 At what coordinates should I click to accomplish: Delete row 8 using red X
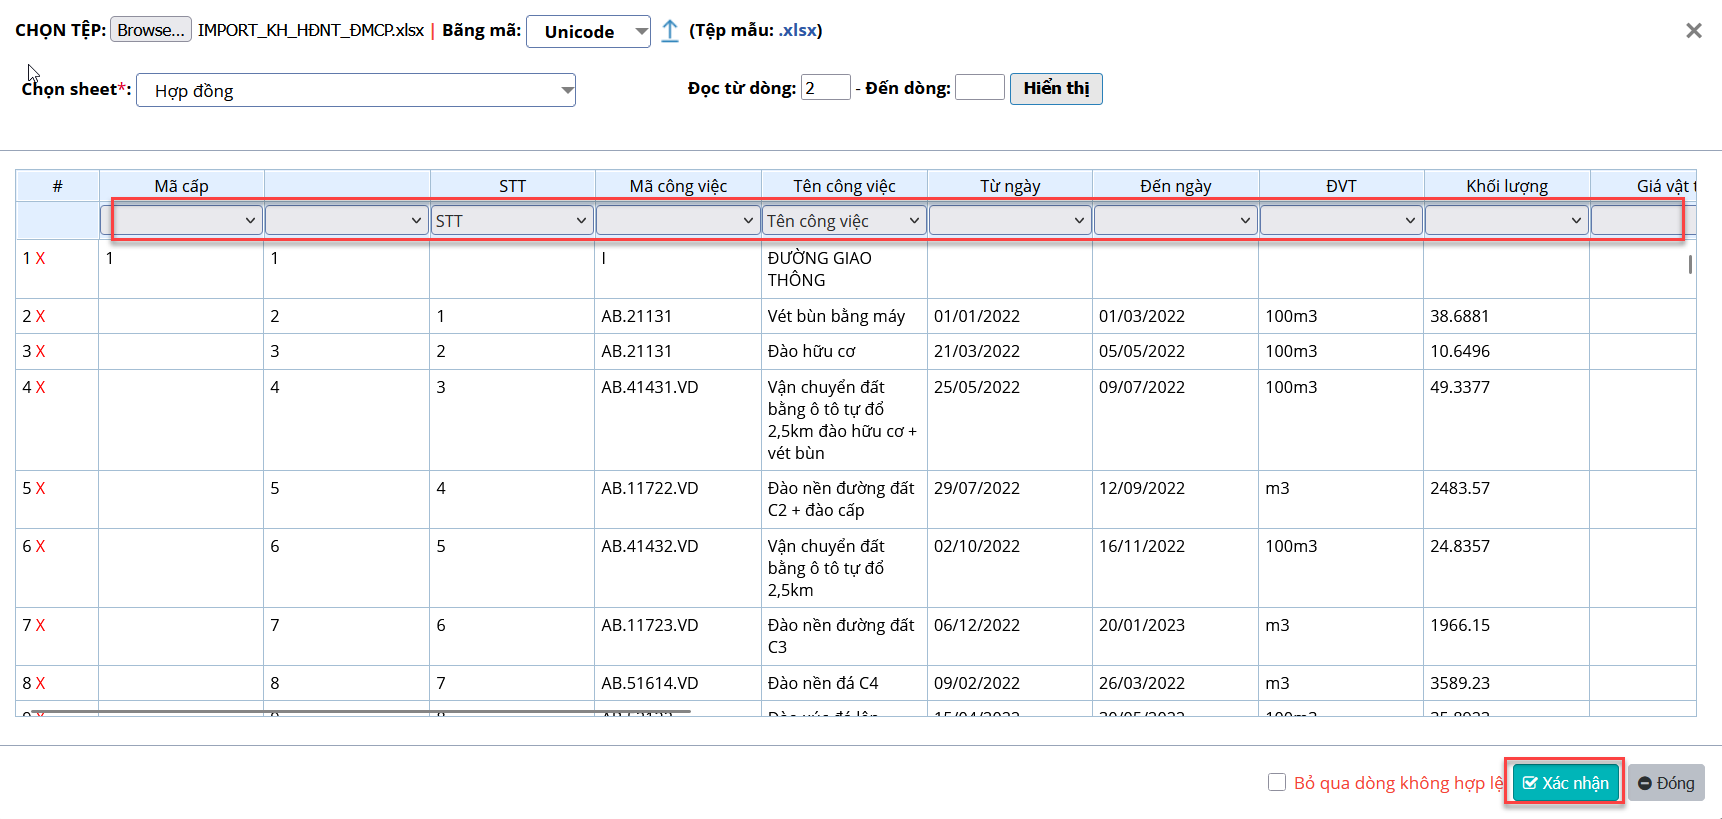pyautogui.click(x=40, y=683)
